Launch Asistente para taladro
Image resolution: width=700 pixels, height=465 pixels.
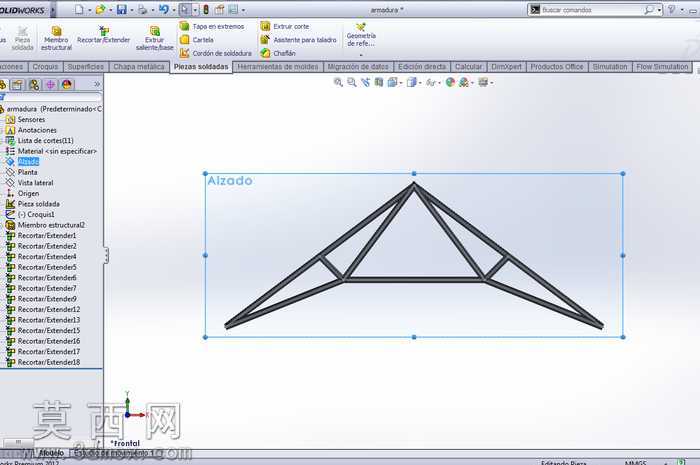pos(299,40)
